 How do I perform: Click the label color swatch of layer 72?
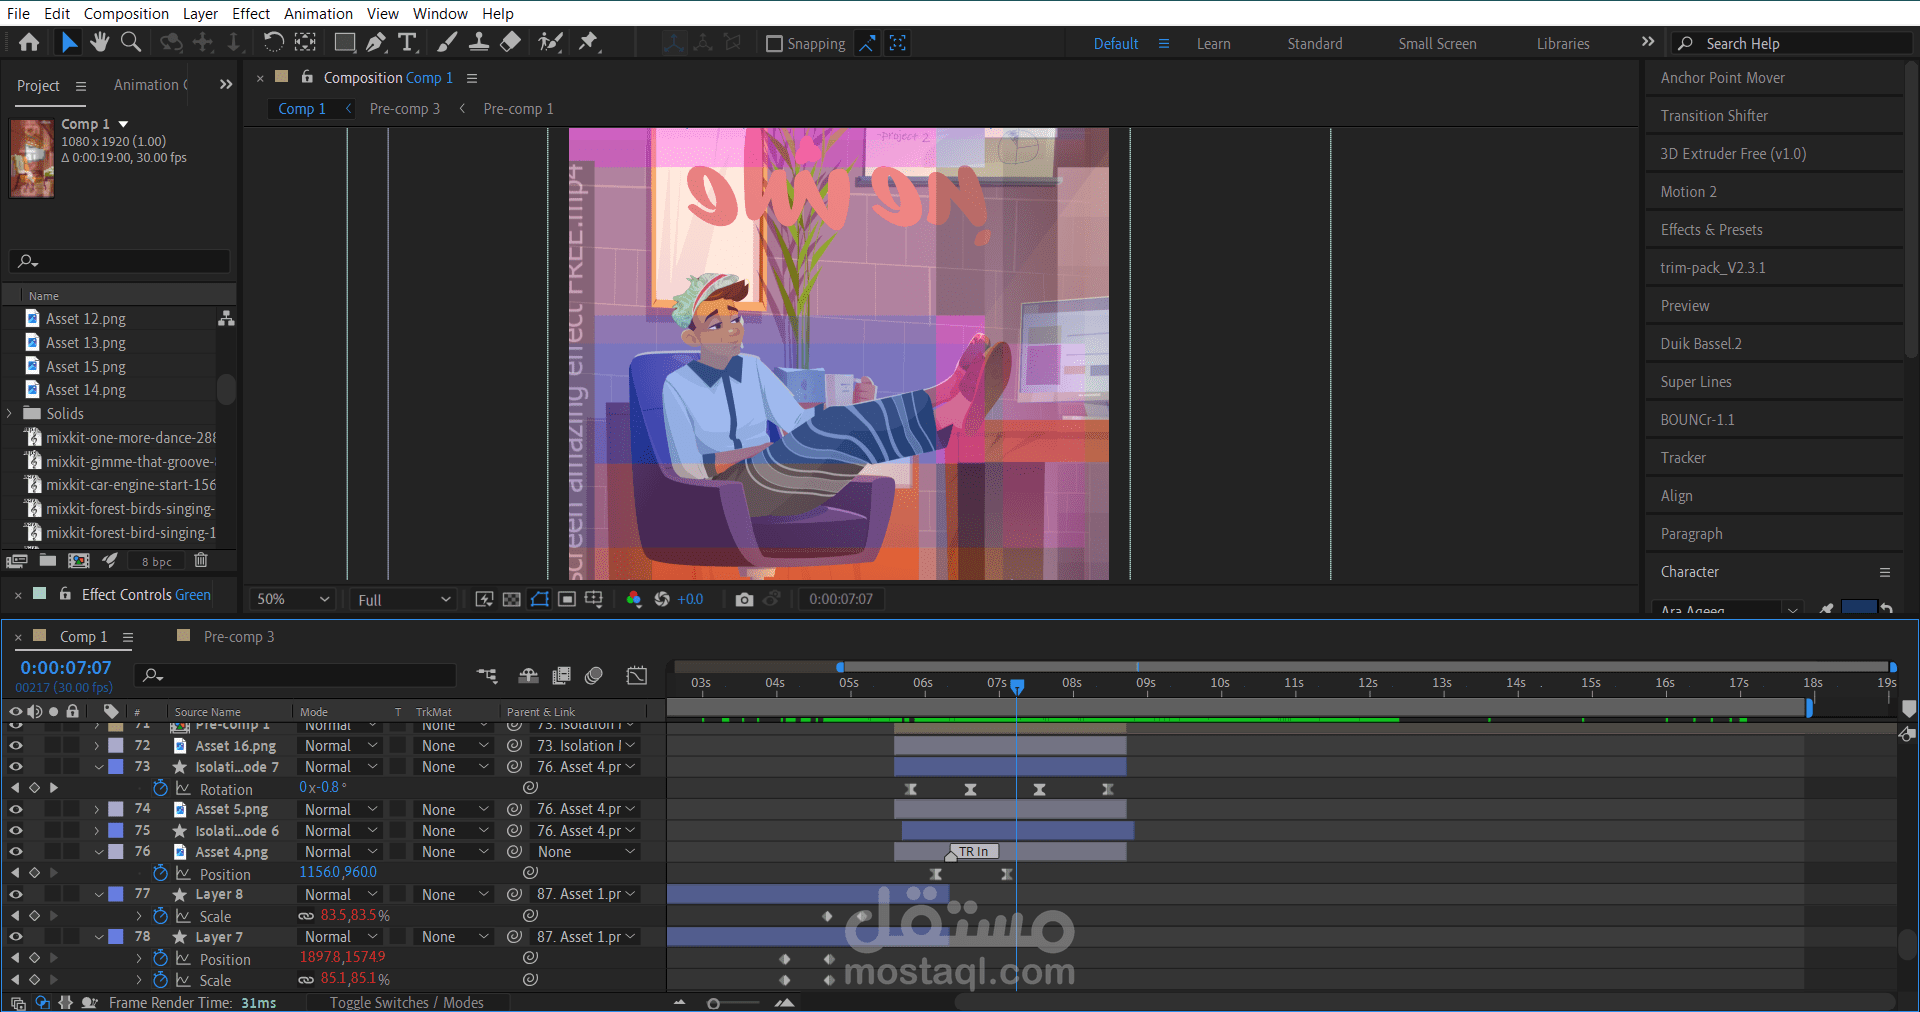116,746
